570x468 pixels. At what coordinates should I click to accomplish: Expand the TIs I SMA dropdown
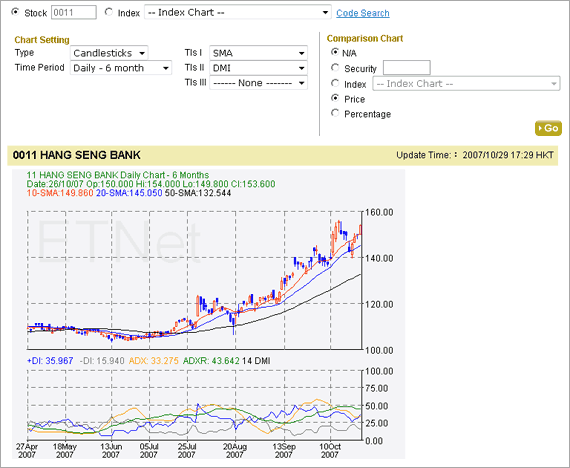point(258,53)
